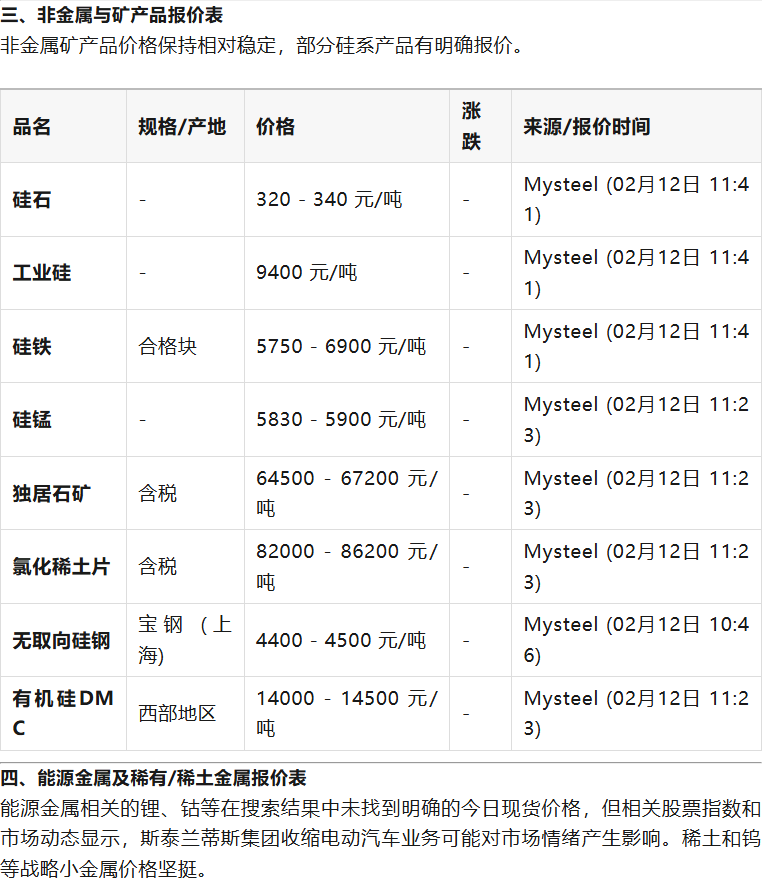Select the 氯化稀土片 price cell

[x=346, y=566]
